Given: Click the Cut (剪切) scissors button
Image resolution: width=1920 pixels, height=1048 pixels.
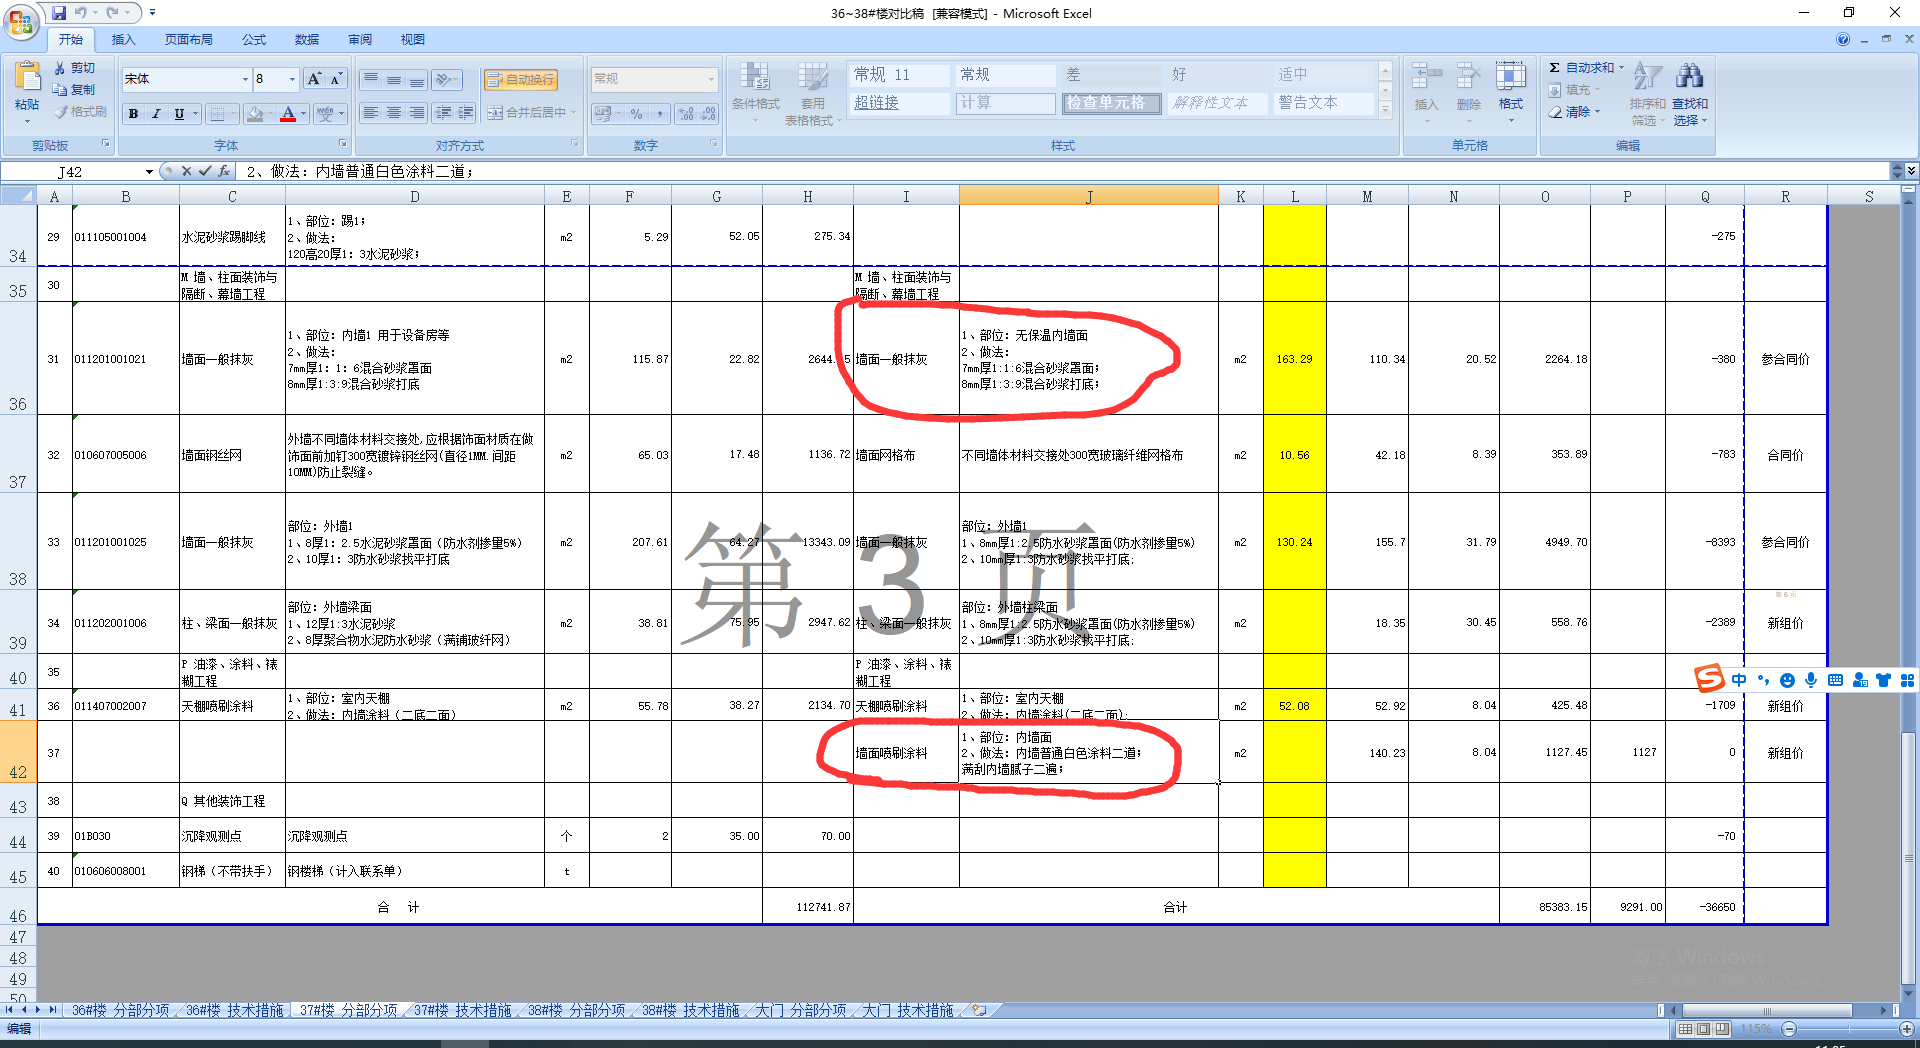Looking at the screenshot, I should tap(75, 68).
